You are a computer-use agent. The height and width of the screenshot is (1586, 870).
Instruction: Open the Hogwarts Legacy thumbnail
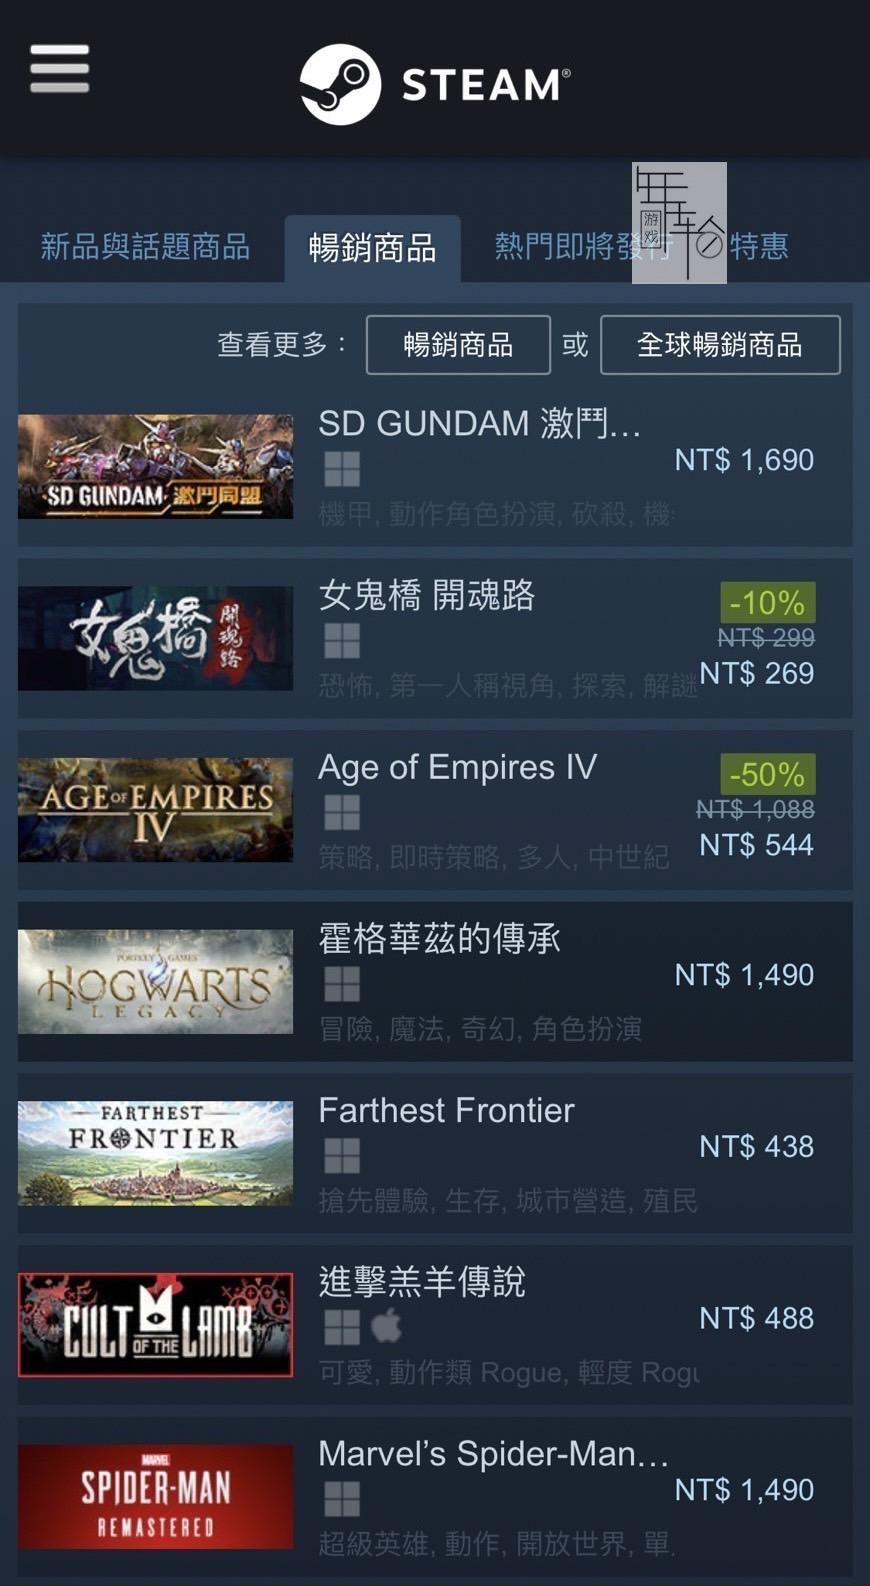(156, 981)
